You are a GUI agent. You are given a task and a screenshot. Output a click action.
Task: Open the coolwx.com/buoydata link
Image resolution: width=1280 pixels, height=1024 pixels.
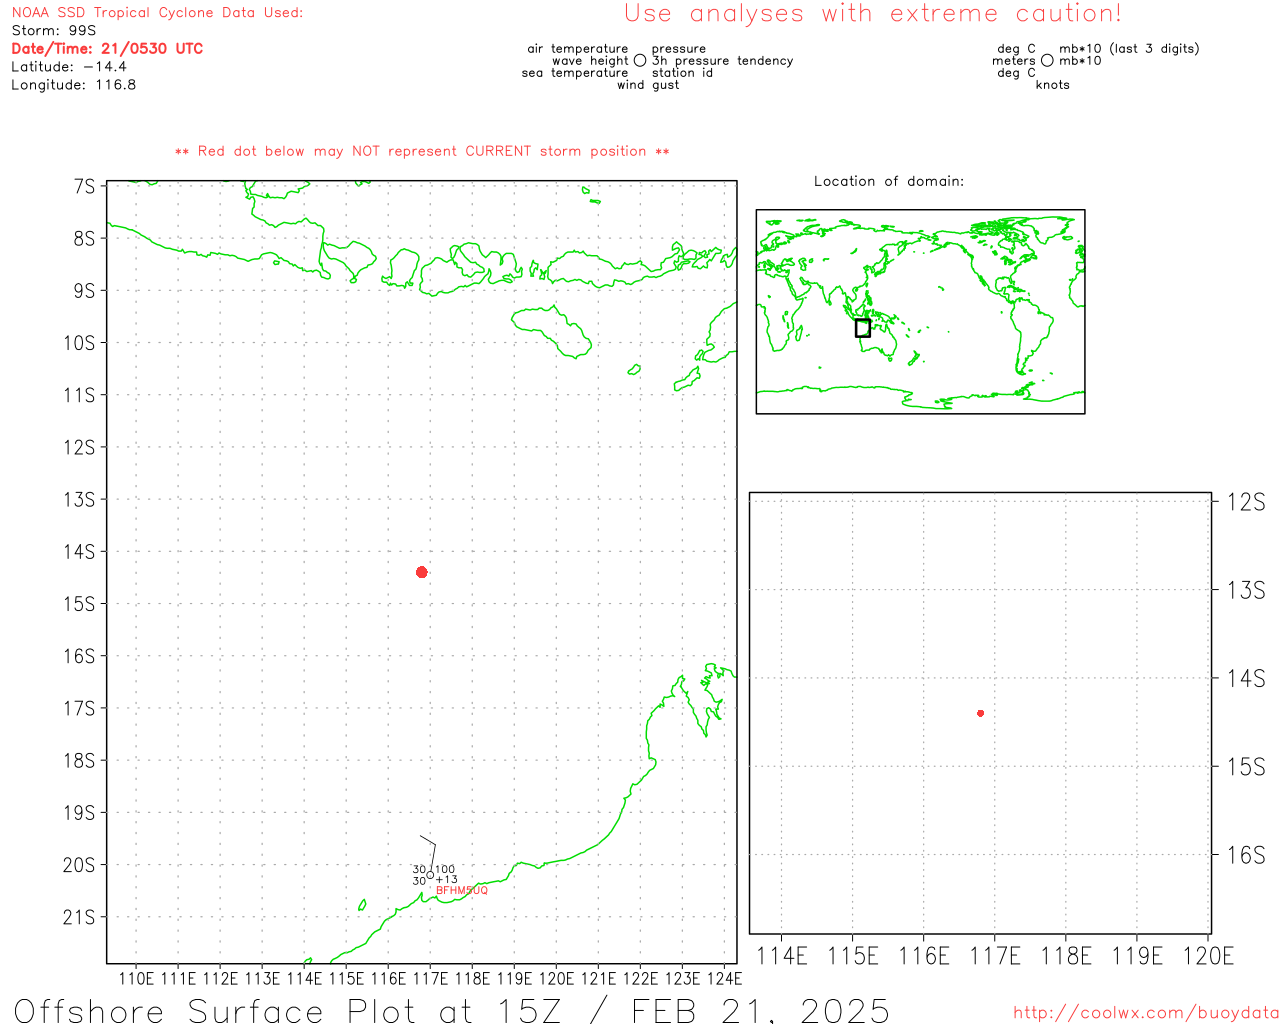pyautogui.click(x=1146, y=1013)
